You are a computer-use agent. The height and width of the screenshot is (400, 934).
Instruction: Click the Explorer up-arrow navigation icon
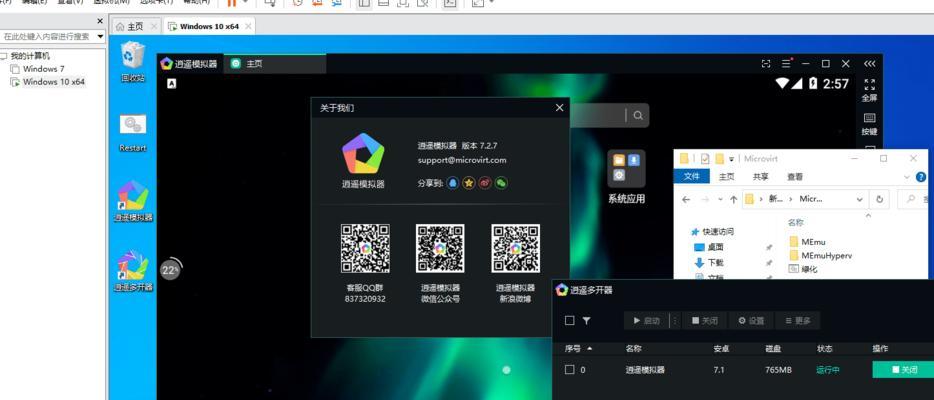tap(733, 199)
